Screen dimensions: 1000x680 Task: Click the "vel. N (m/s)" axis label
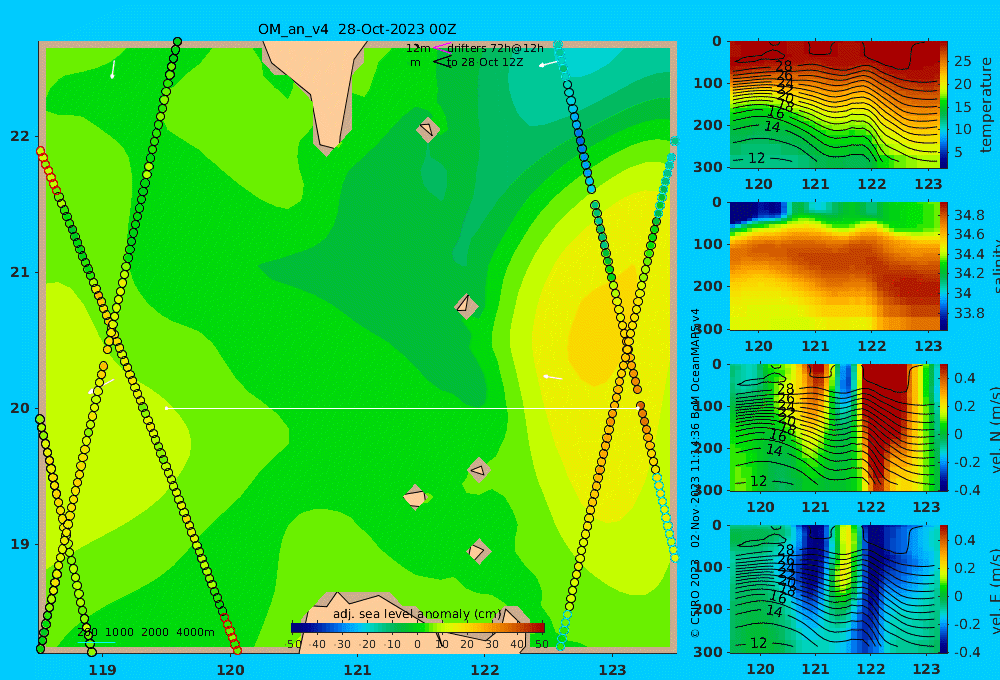pyautogui.click(x=994, y=427)
